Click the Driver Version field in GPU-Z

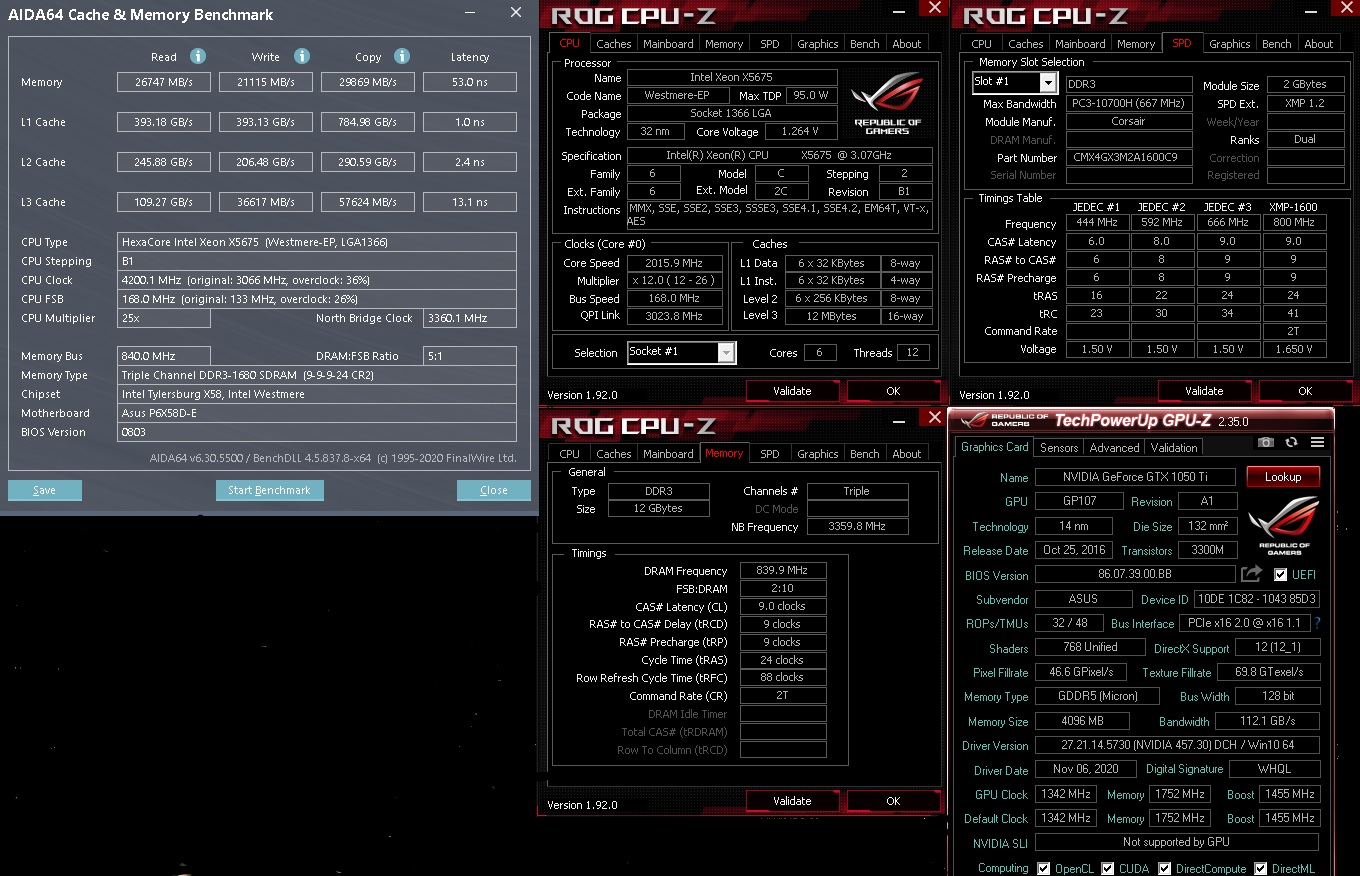(1177, 745)
